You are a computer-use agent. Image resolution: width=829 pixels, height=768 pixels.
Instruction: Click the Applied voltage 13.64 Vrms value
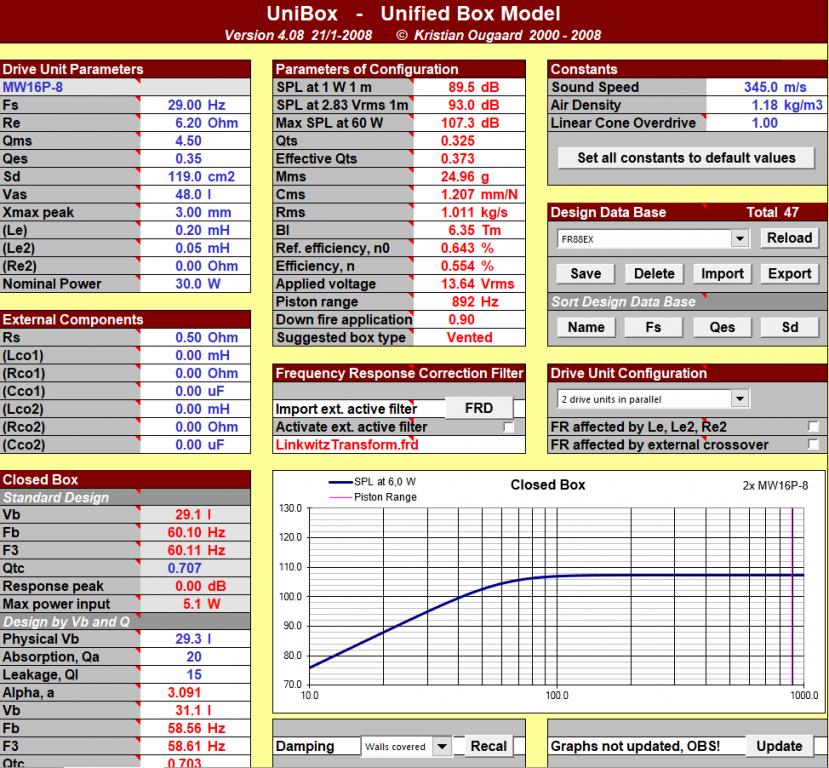click(x=469, y=284)
